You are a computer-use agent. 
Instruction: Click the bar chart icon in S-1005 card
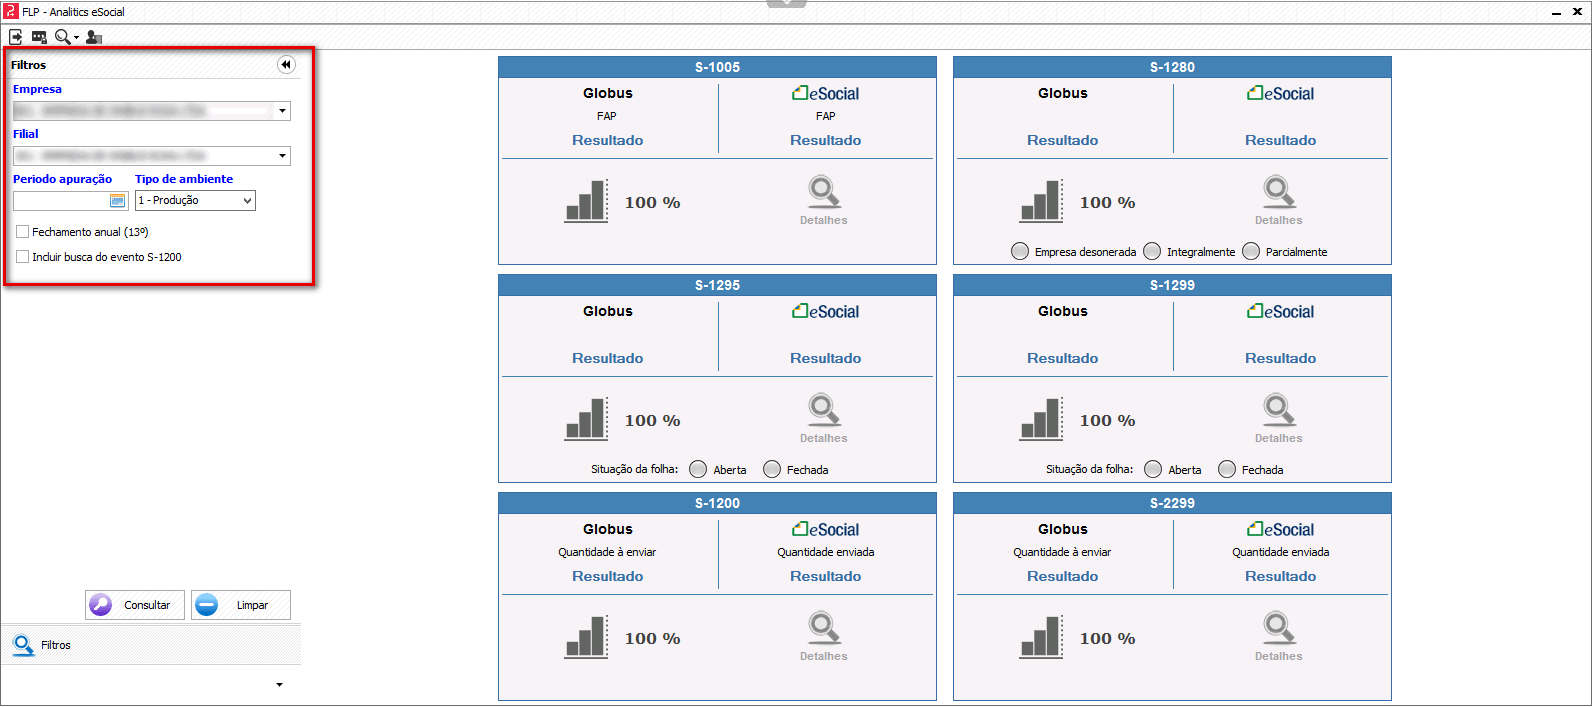[x=587, y=201]
